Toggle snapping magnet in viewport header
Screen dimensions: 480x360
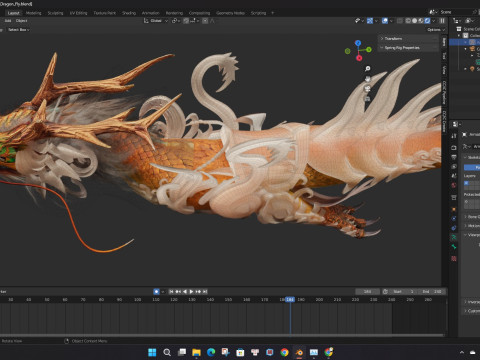coord(186,21)
